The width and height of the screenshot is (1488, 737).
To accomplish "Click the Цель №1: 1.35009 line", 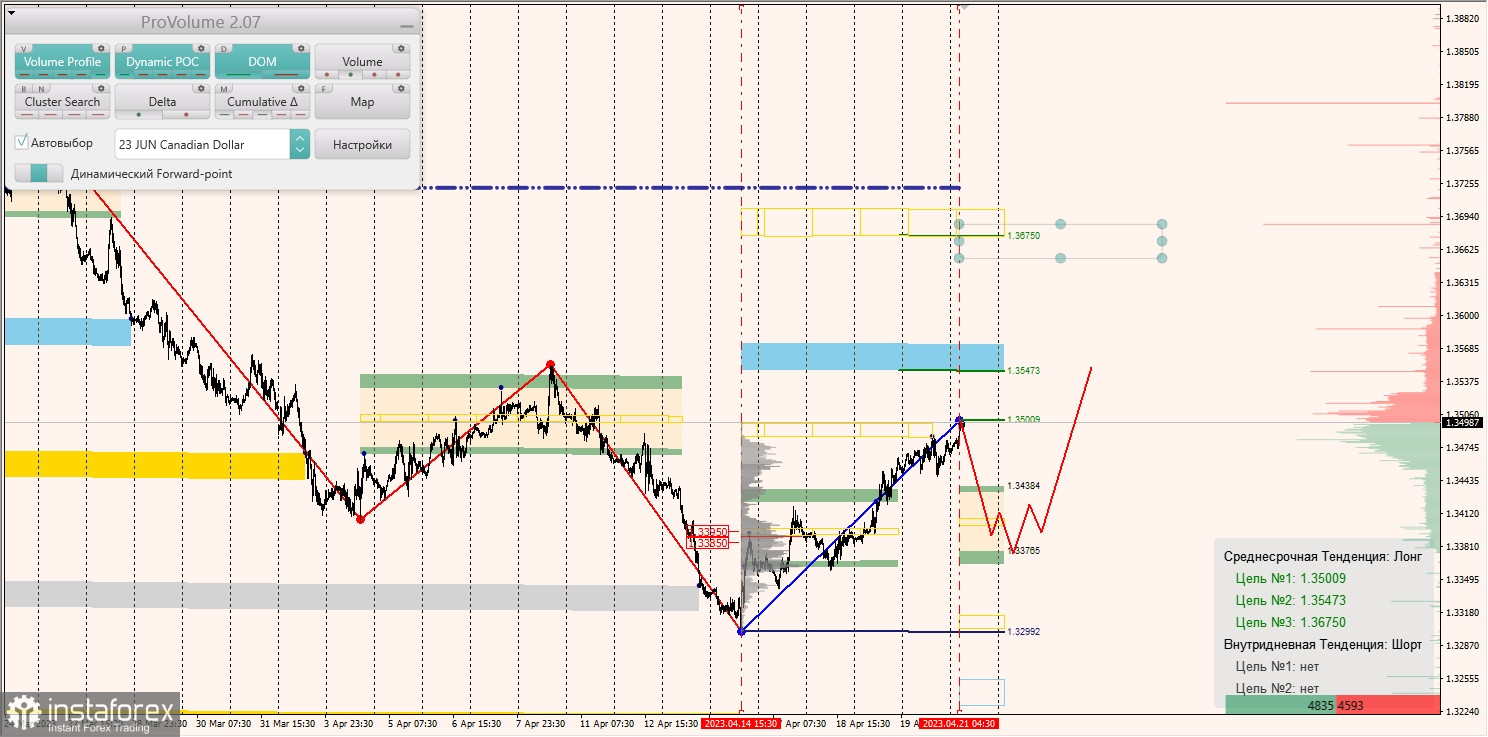I will click(x=1290, y=578).
